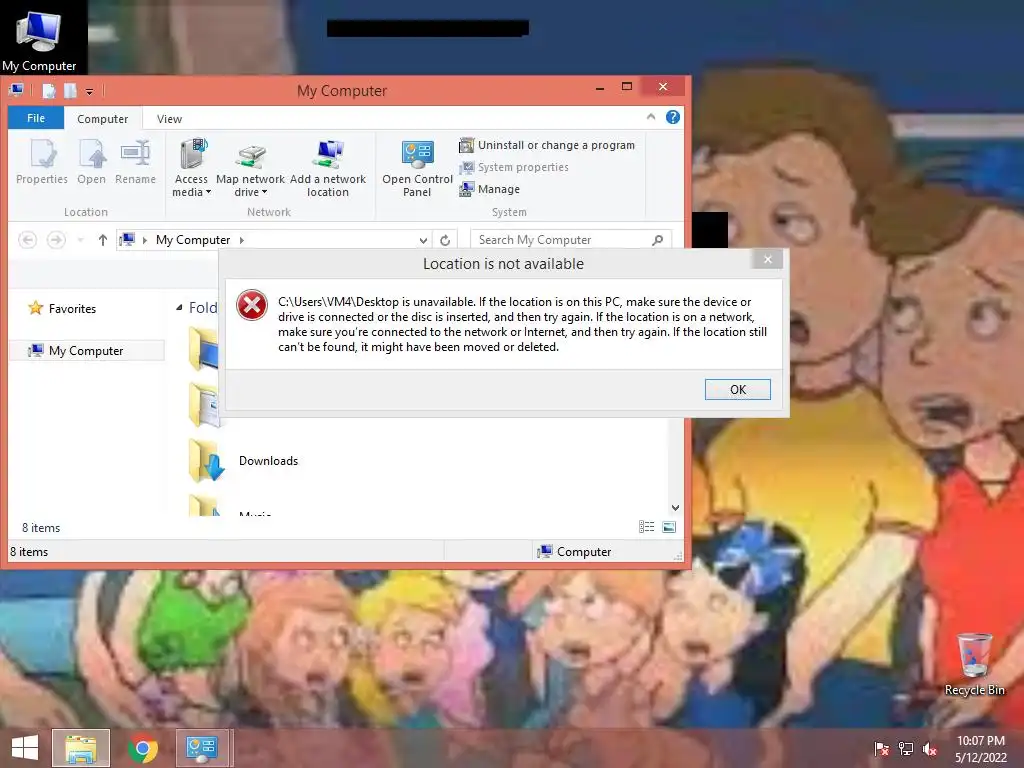Open System properties from the ribbon
The width and height of the screenshot is (1024, 768).
(x=513, y=167)
